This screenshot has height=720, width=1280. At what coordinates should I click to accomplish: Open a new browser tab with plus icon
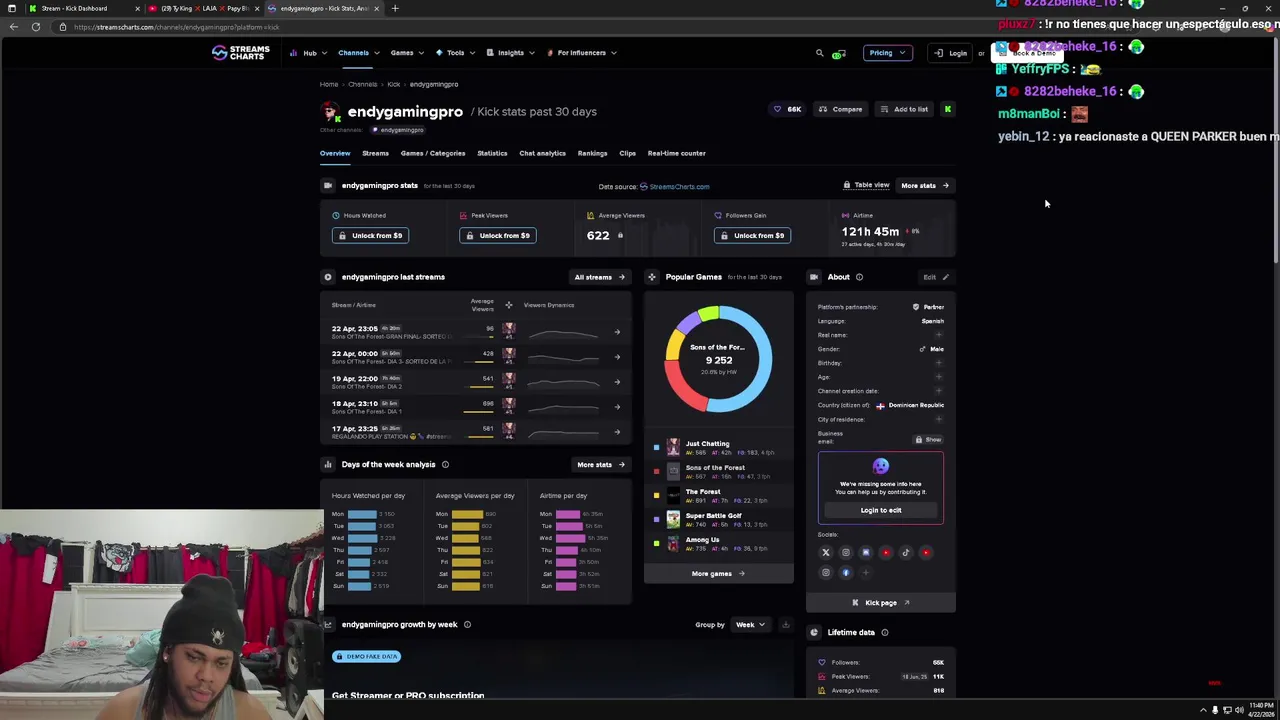(395, 8)
